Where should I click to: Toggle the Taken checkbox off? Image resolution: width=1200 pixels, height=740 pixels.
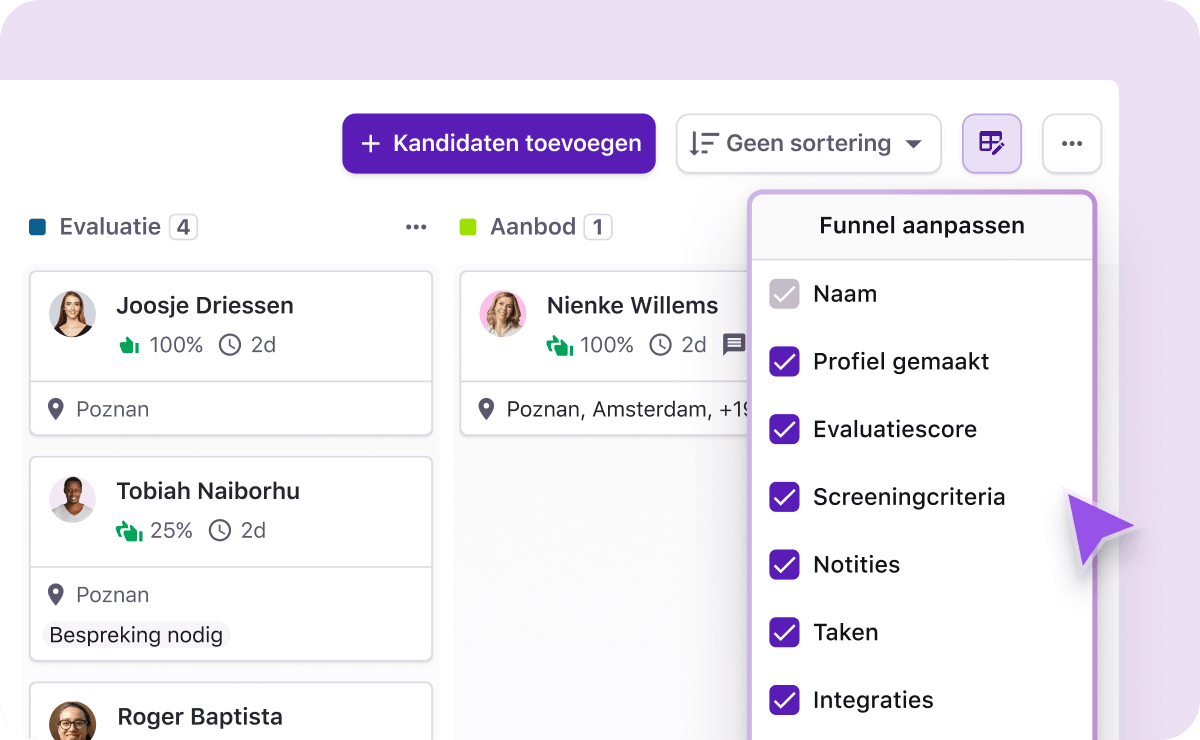click(785, 632)
